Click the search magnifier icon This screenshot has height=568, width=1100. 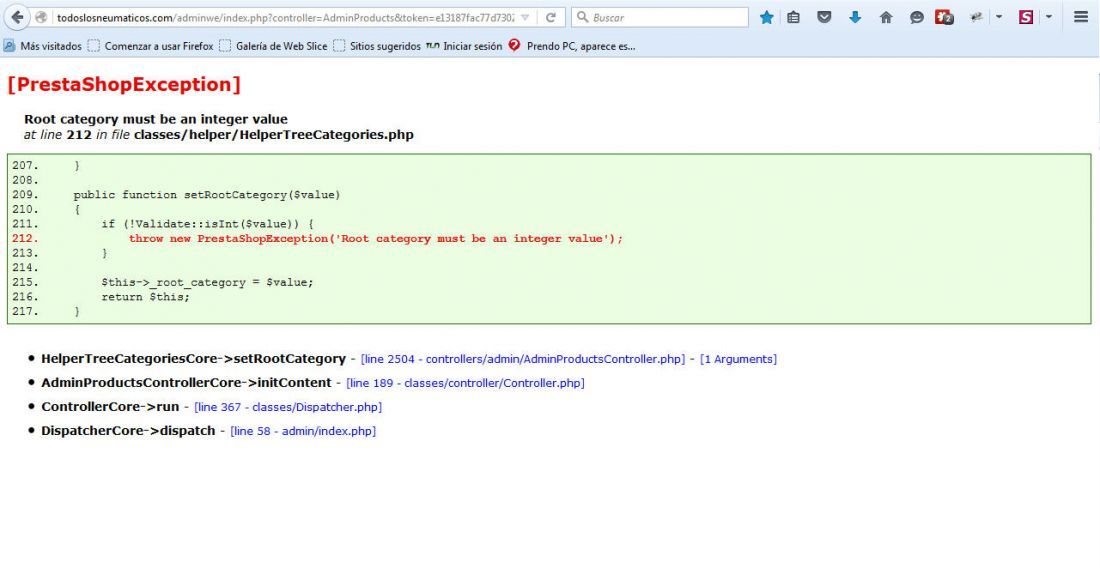click(582, 18)
